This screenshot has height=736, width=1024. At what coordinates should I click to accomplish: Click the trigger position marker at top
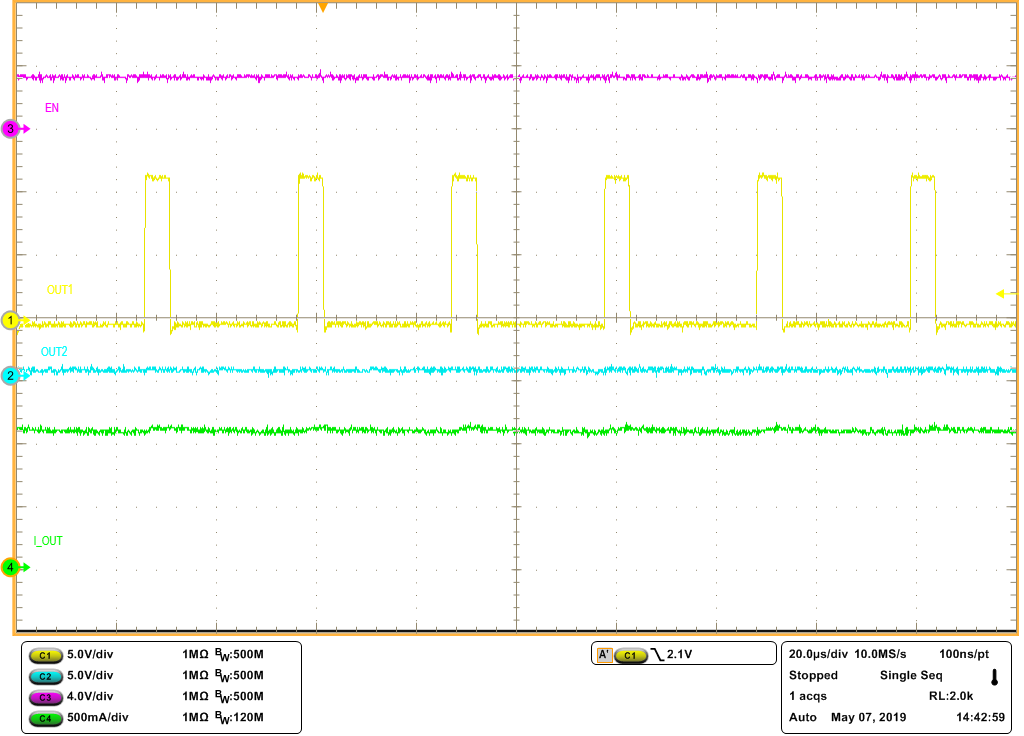point(324,8)
